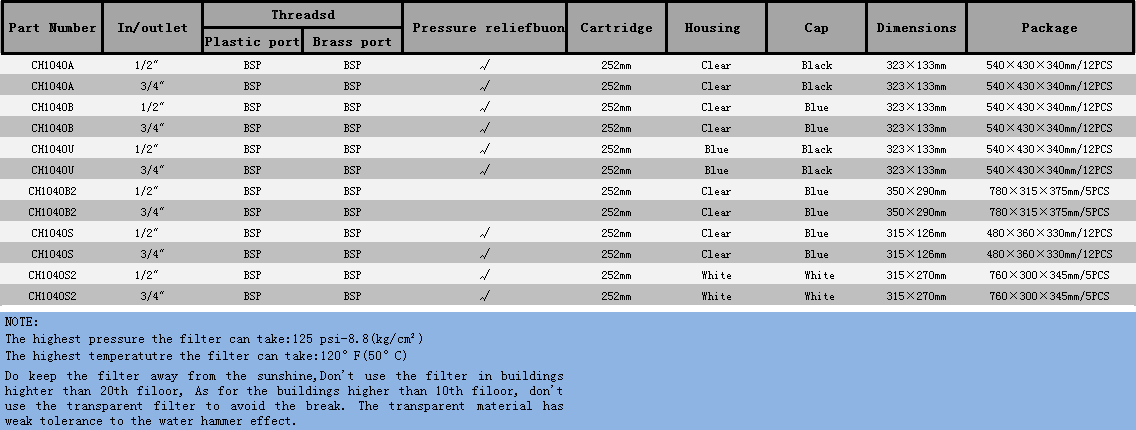Image resolution: width=1136 pixels, height=430 pixels.
Task: Click the Pressure reliefbuon column header
Action: pos(485,28)
